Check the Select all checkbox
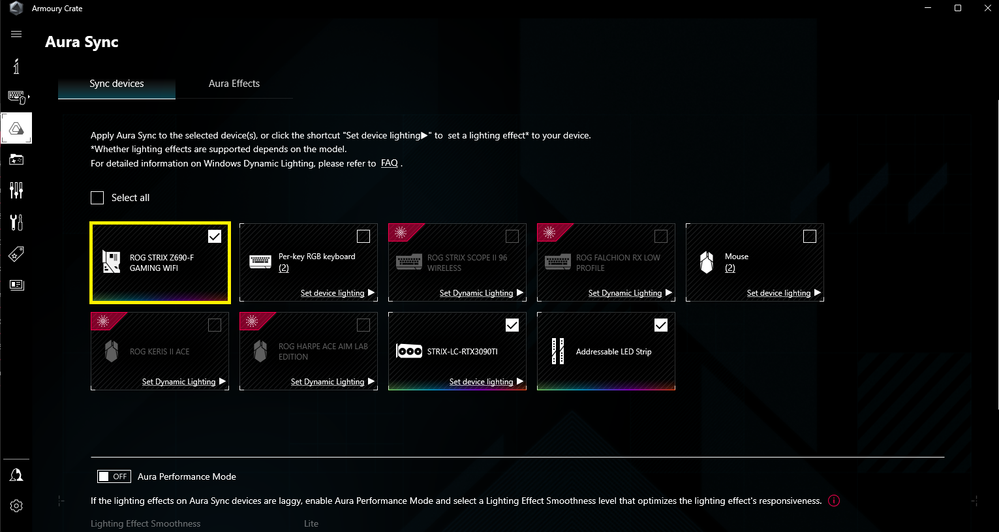The height and width of the screenshot is (532, 999). click(x=97, y=198)
